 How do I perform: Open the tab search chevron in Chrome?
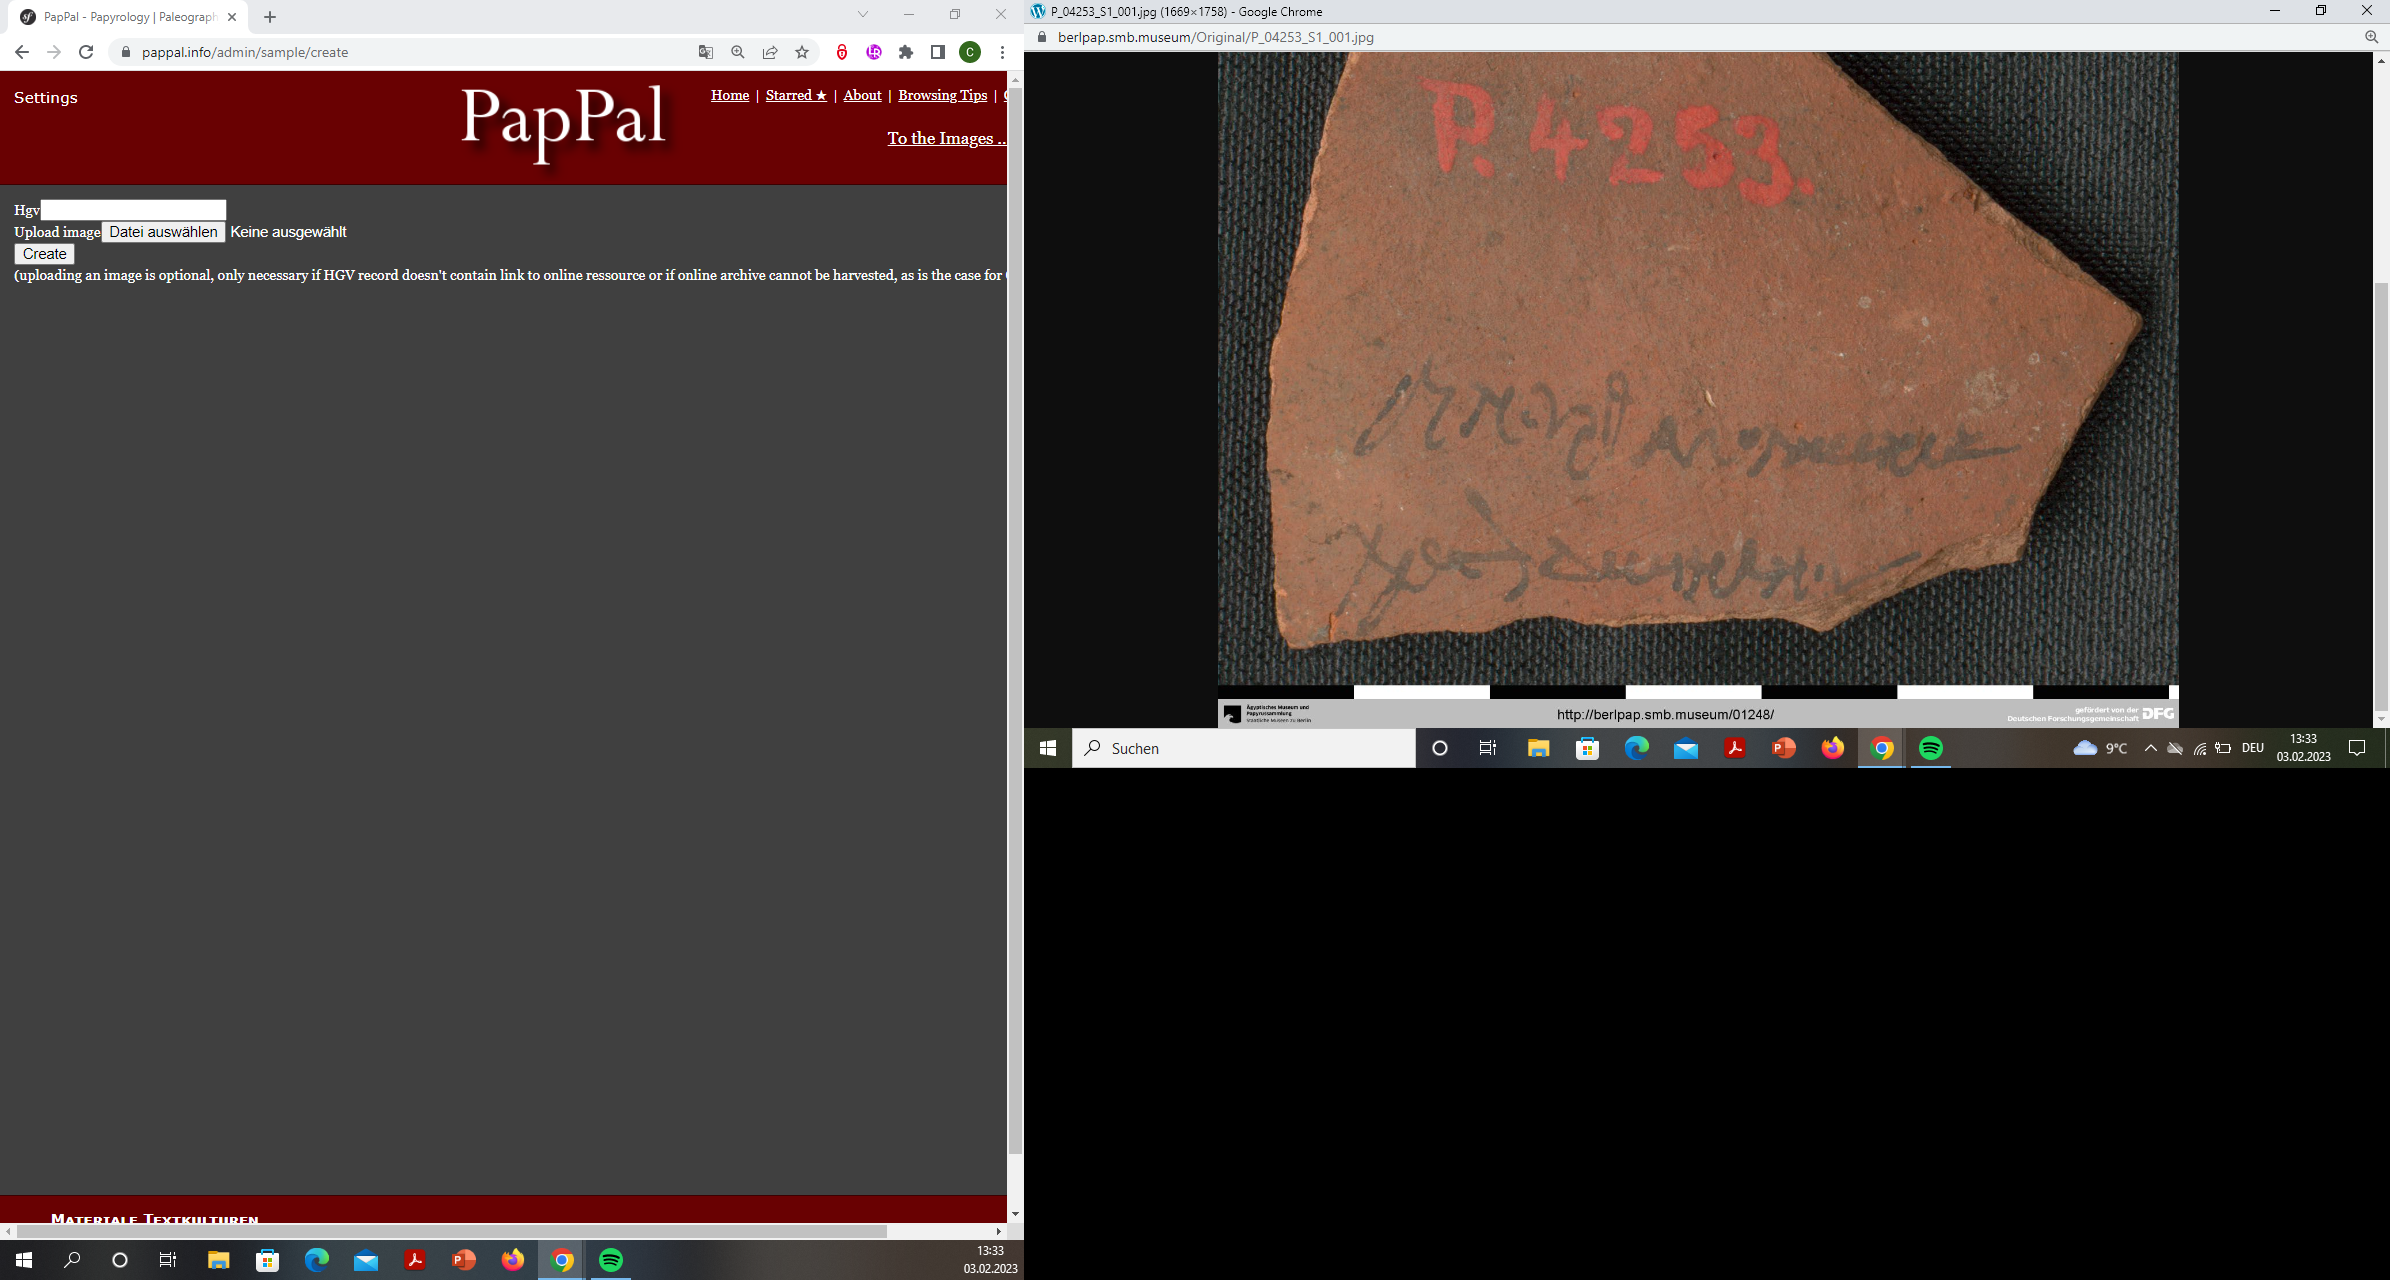[863, 14]
